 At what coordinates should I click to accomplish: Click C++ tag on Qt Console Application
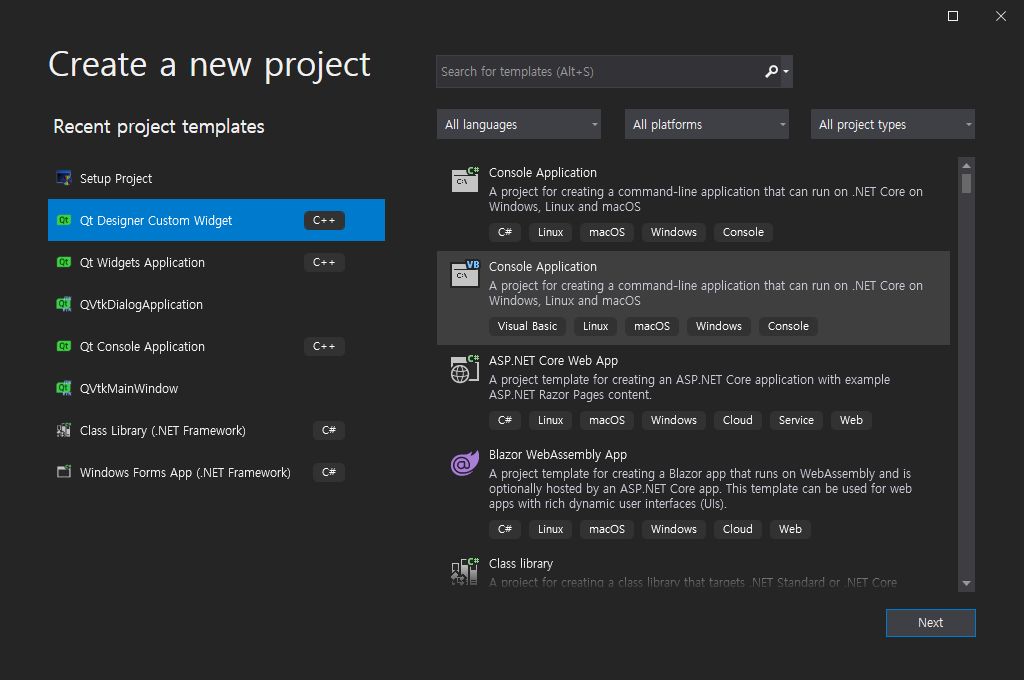click(324, 346)
